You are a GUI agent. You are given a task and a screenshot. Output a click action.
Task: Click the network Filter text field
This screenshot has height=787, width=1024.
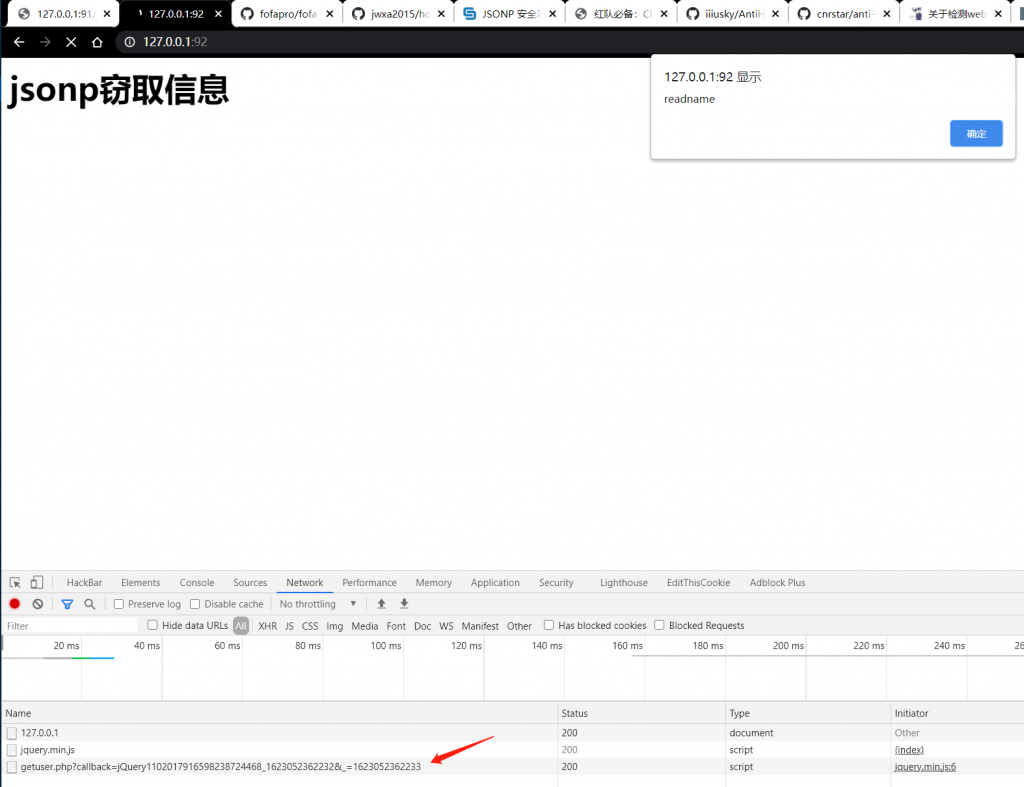pos(71,626)
